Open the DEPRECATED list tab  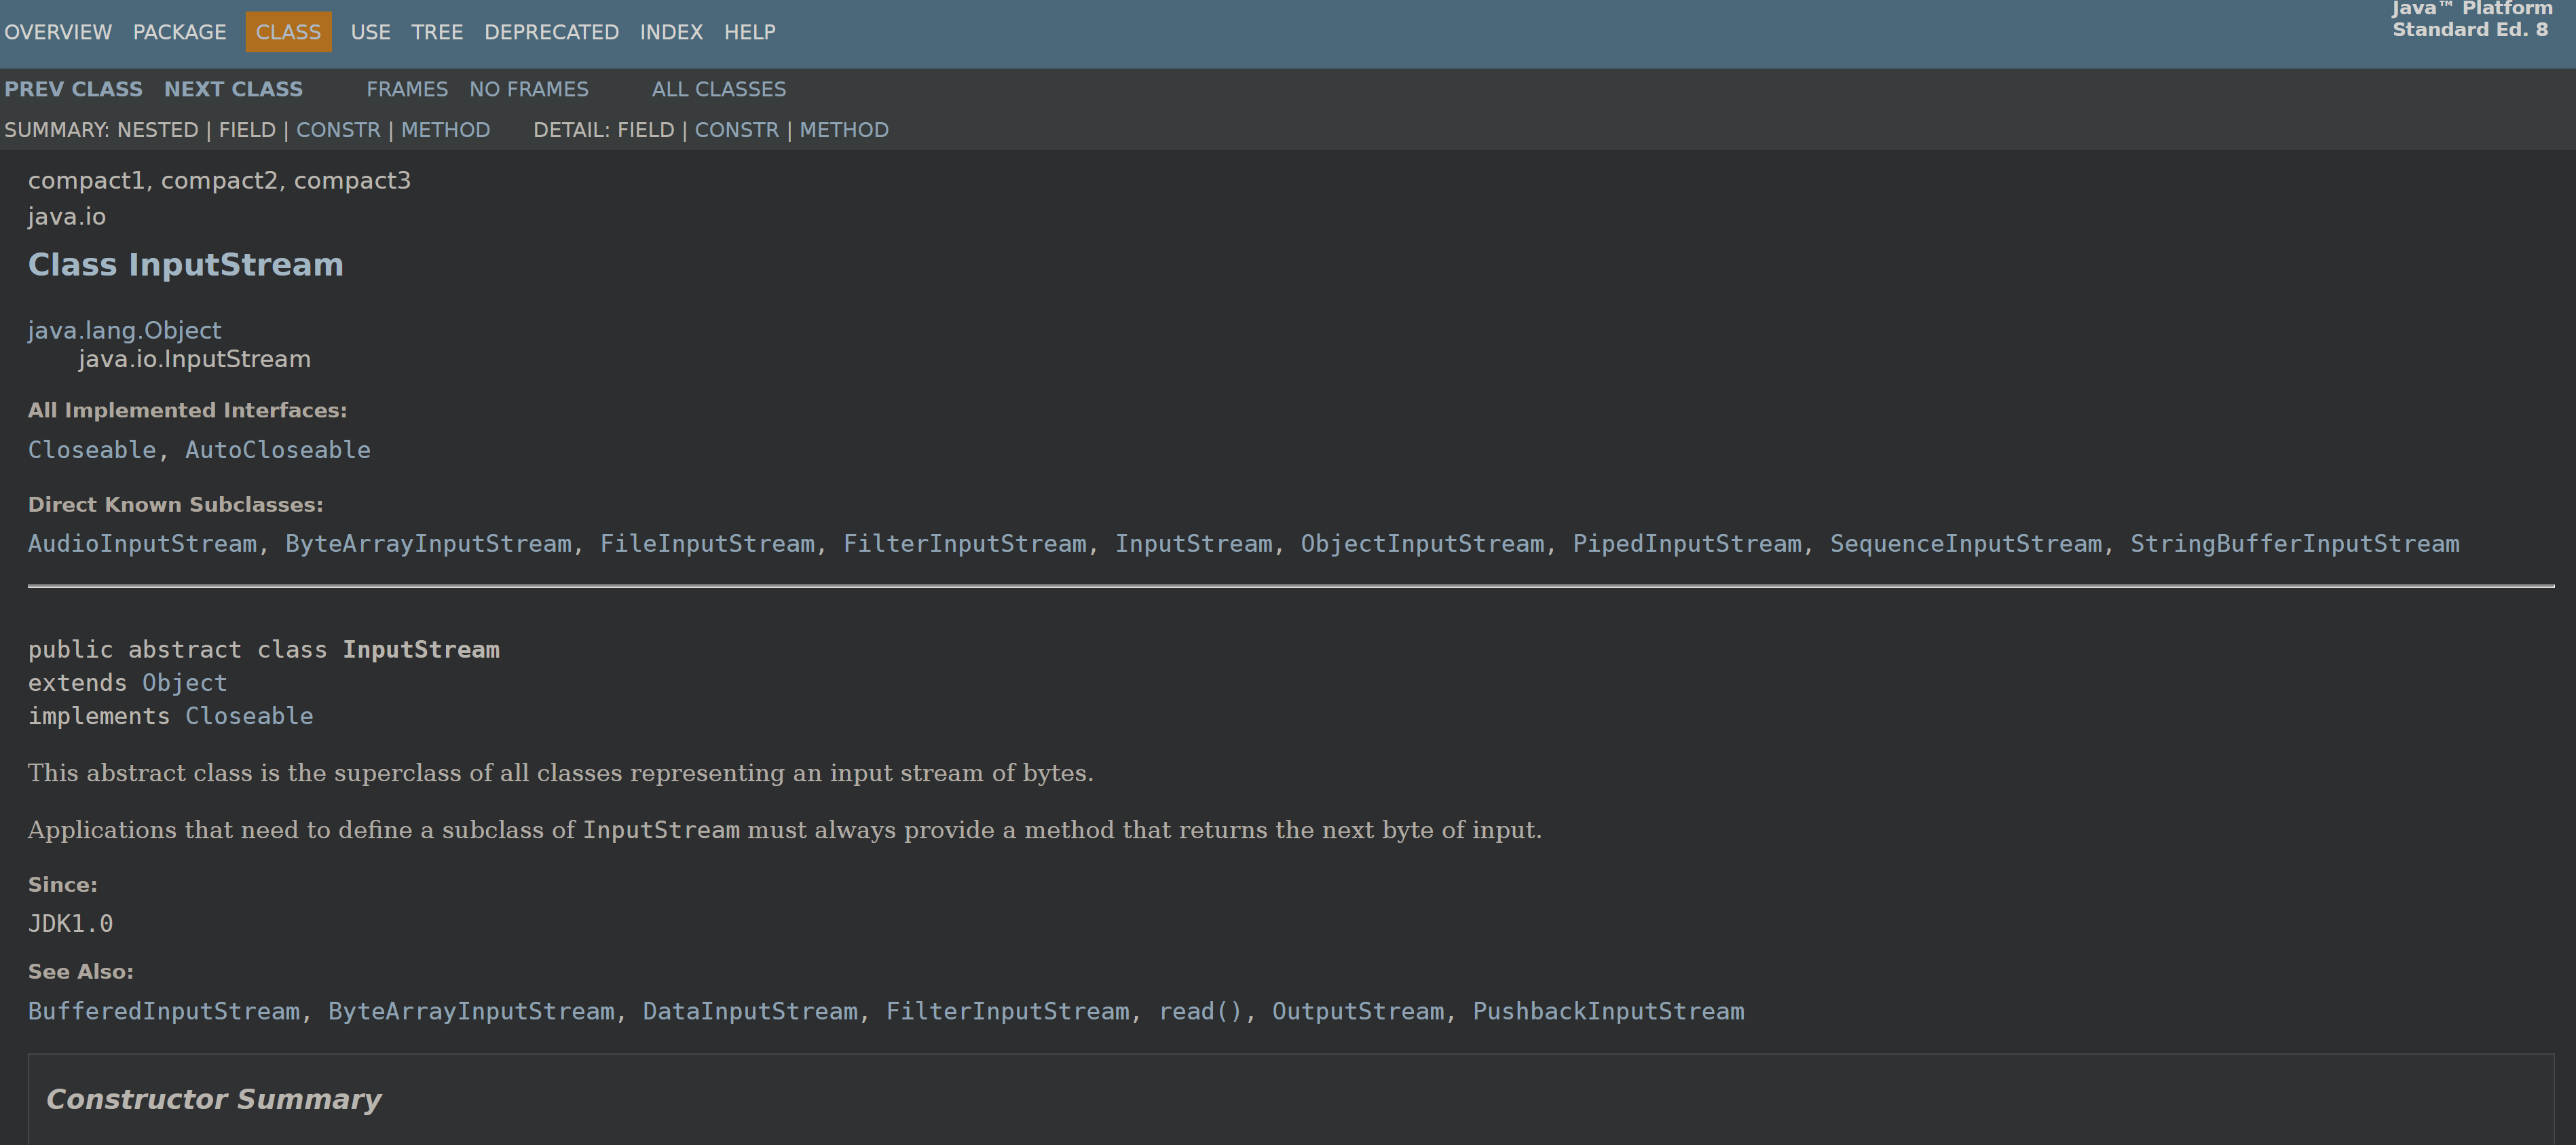pyautogui.click(x=552, y=32)
